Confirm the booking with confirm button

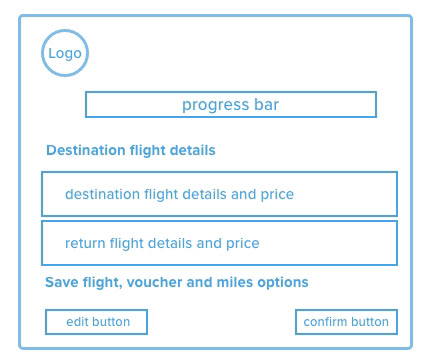coord(346,322)
